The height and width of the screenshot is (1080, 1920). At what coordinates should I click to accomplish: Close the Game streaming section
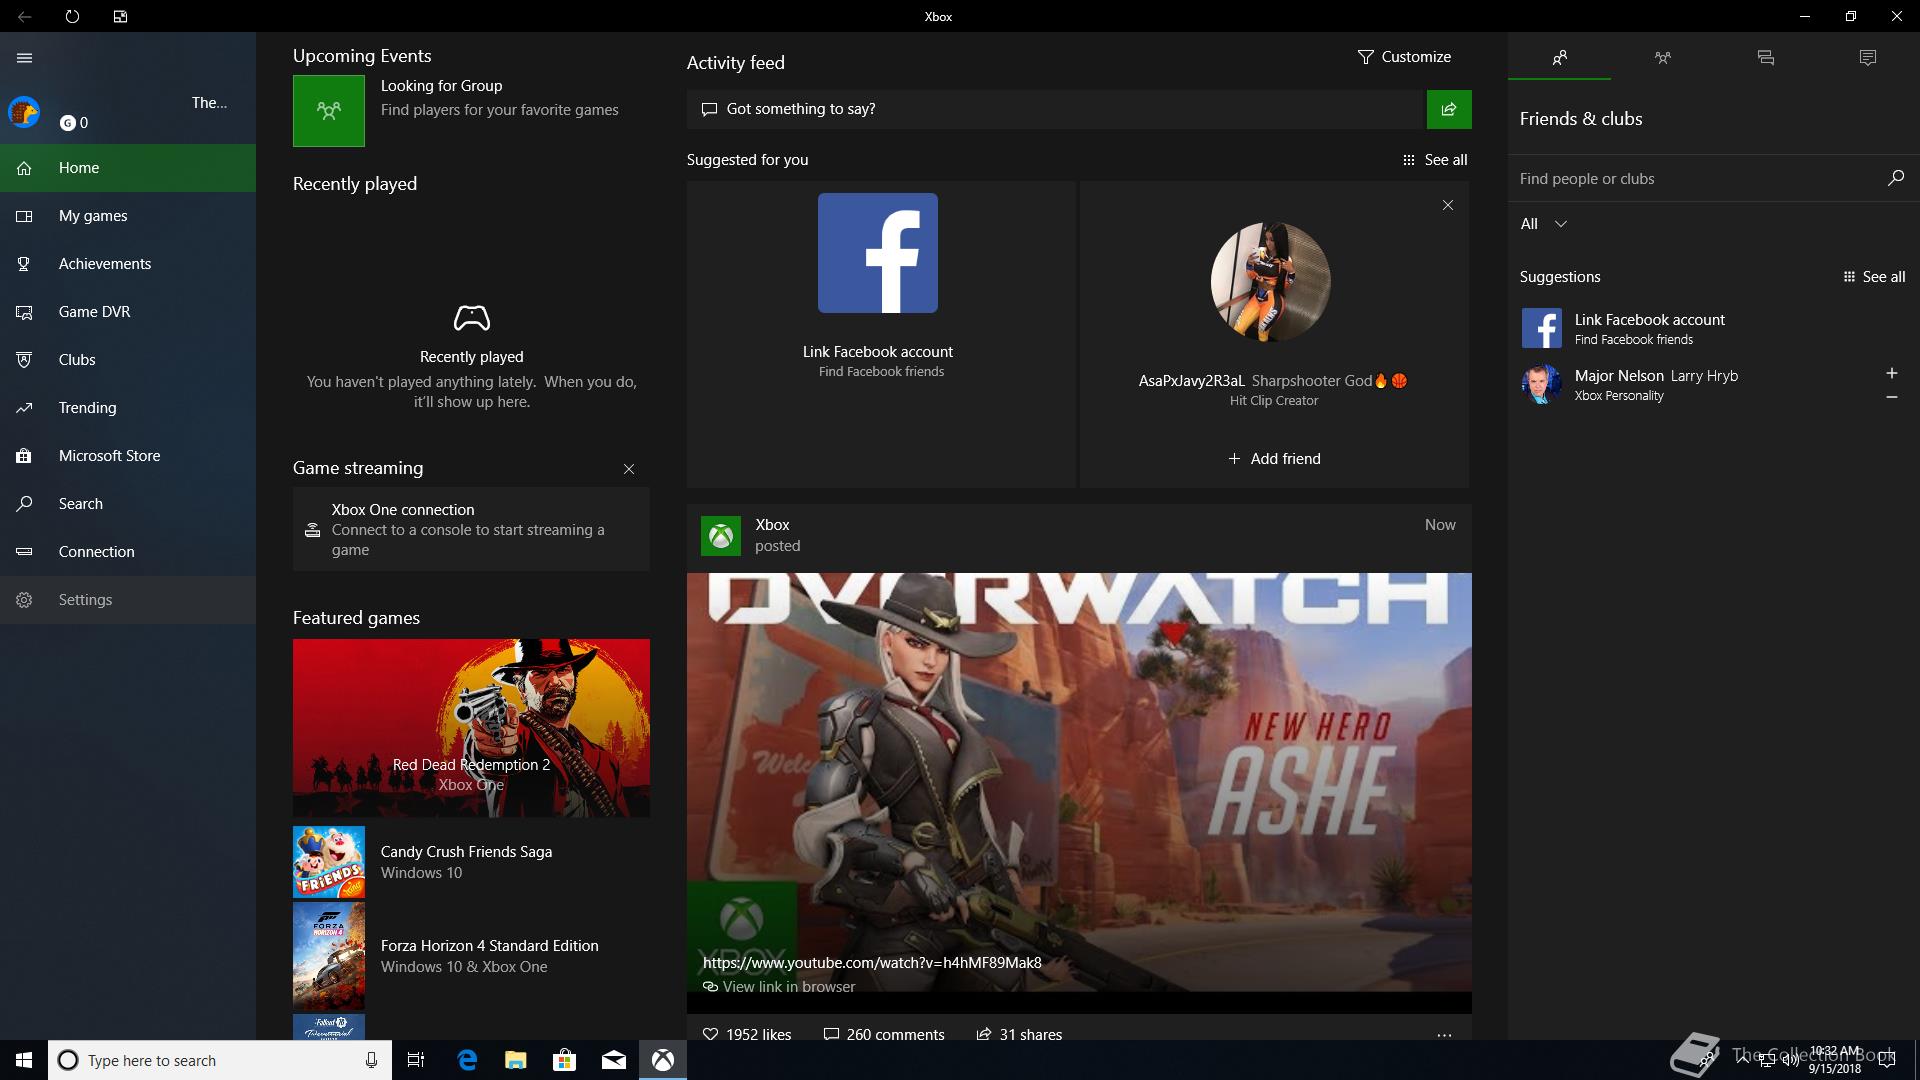[629, 469]
